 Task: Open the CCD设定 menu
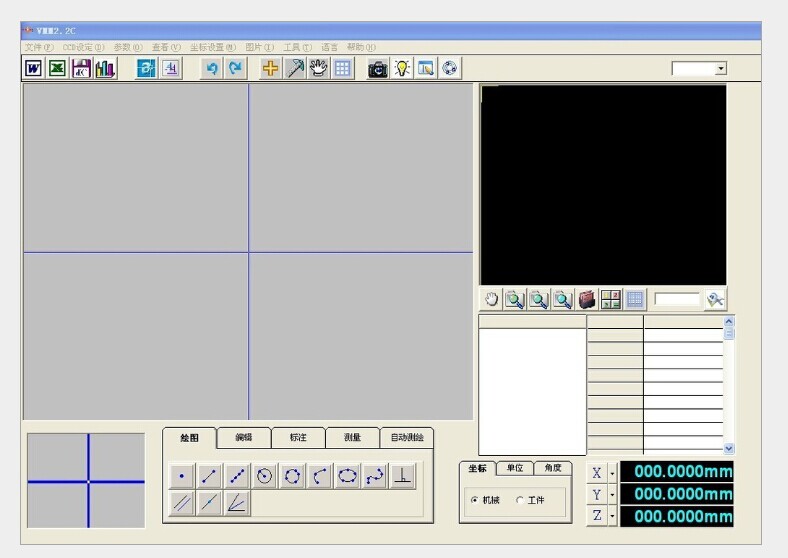(x=83, y=47)
